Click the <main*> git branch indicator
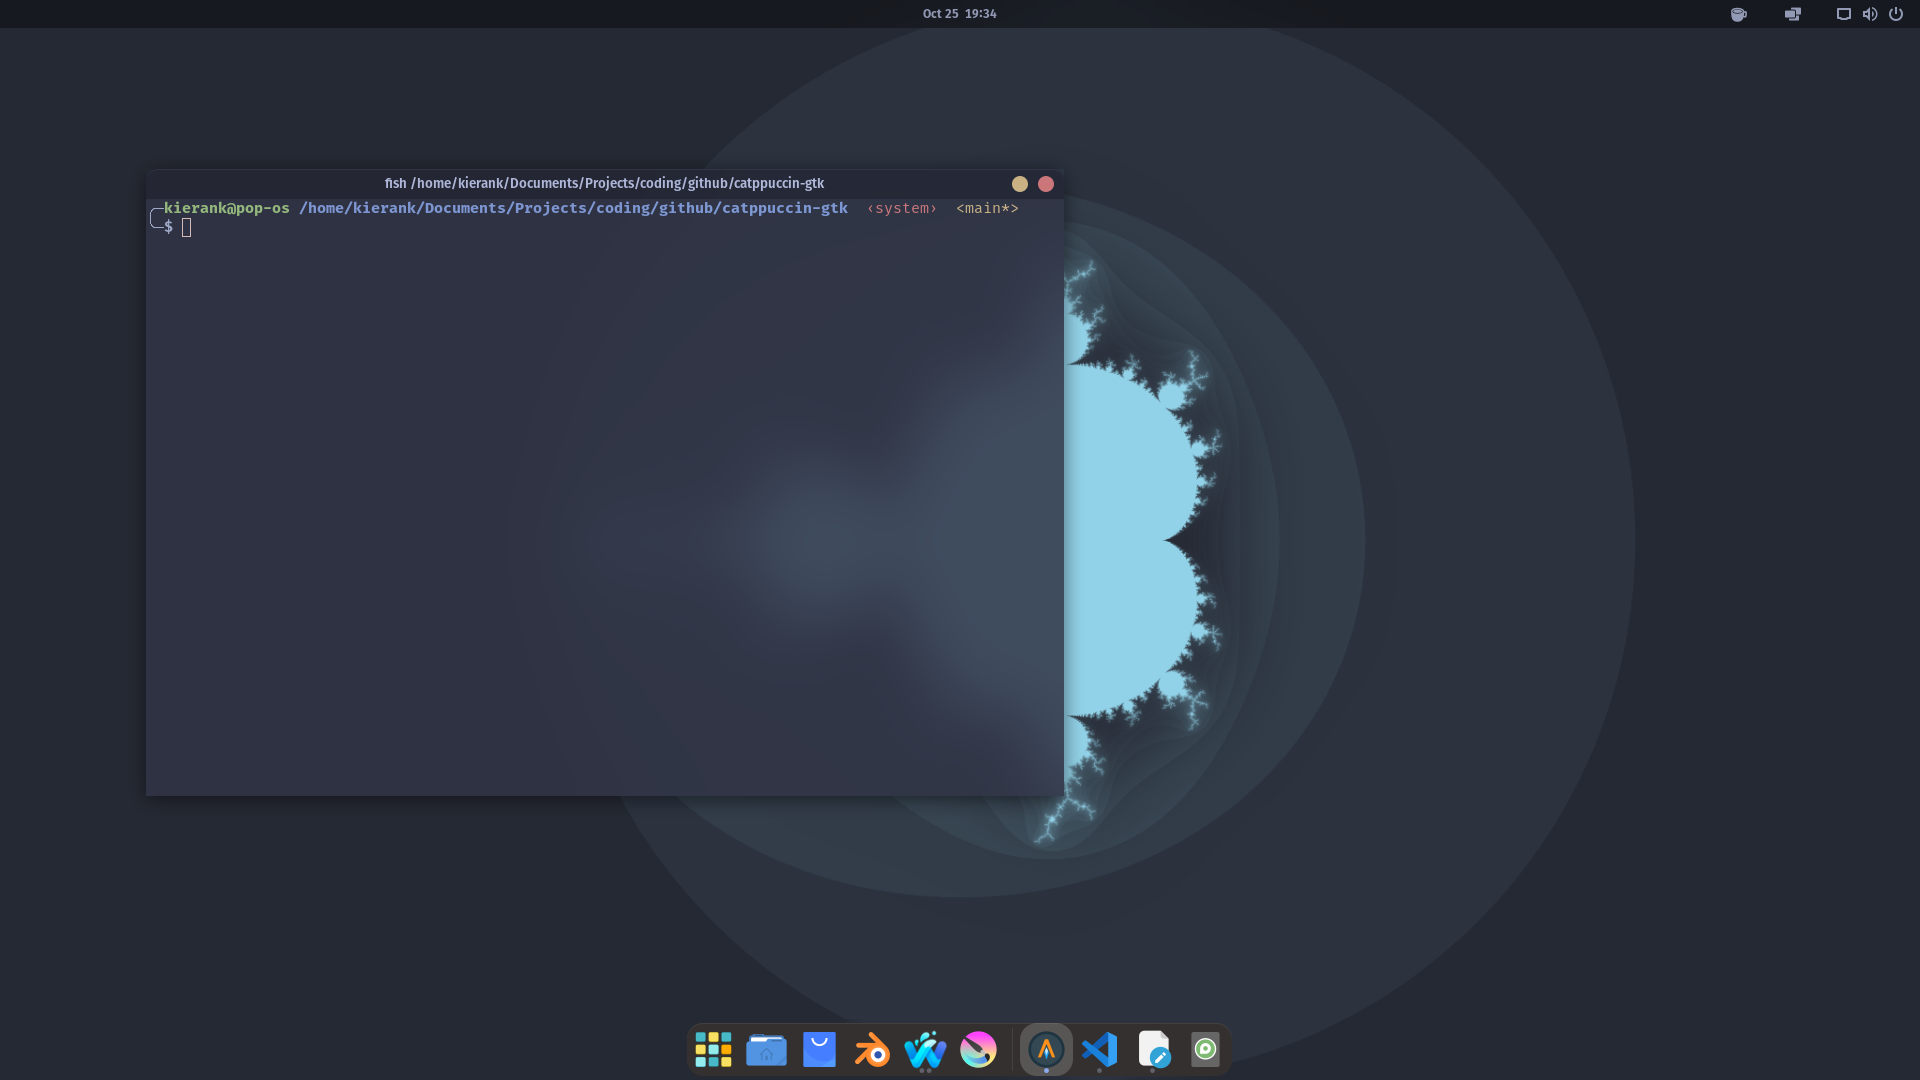The image size is (1920, 1080). click(x=987, y=208)
